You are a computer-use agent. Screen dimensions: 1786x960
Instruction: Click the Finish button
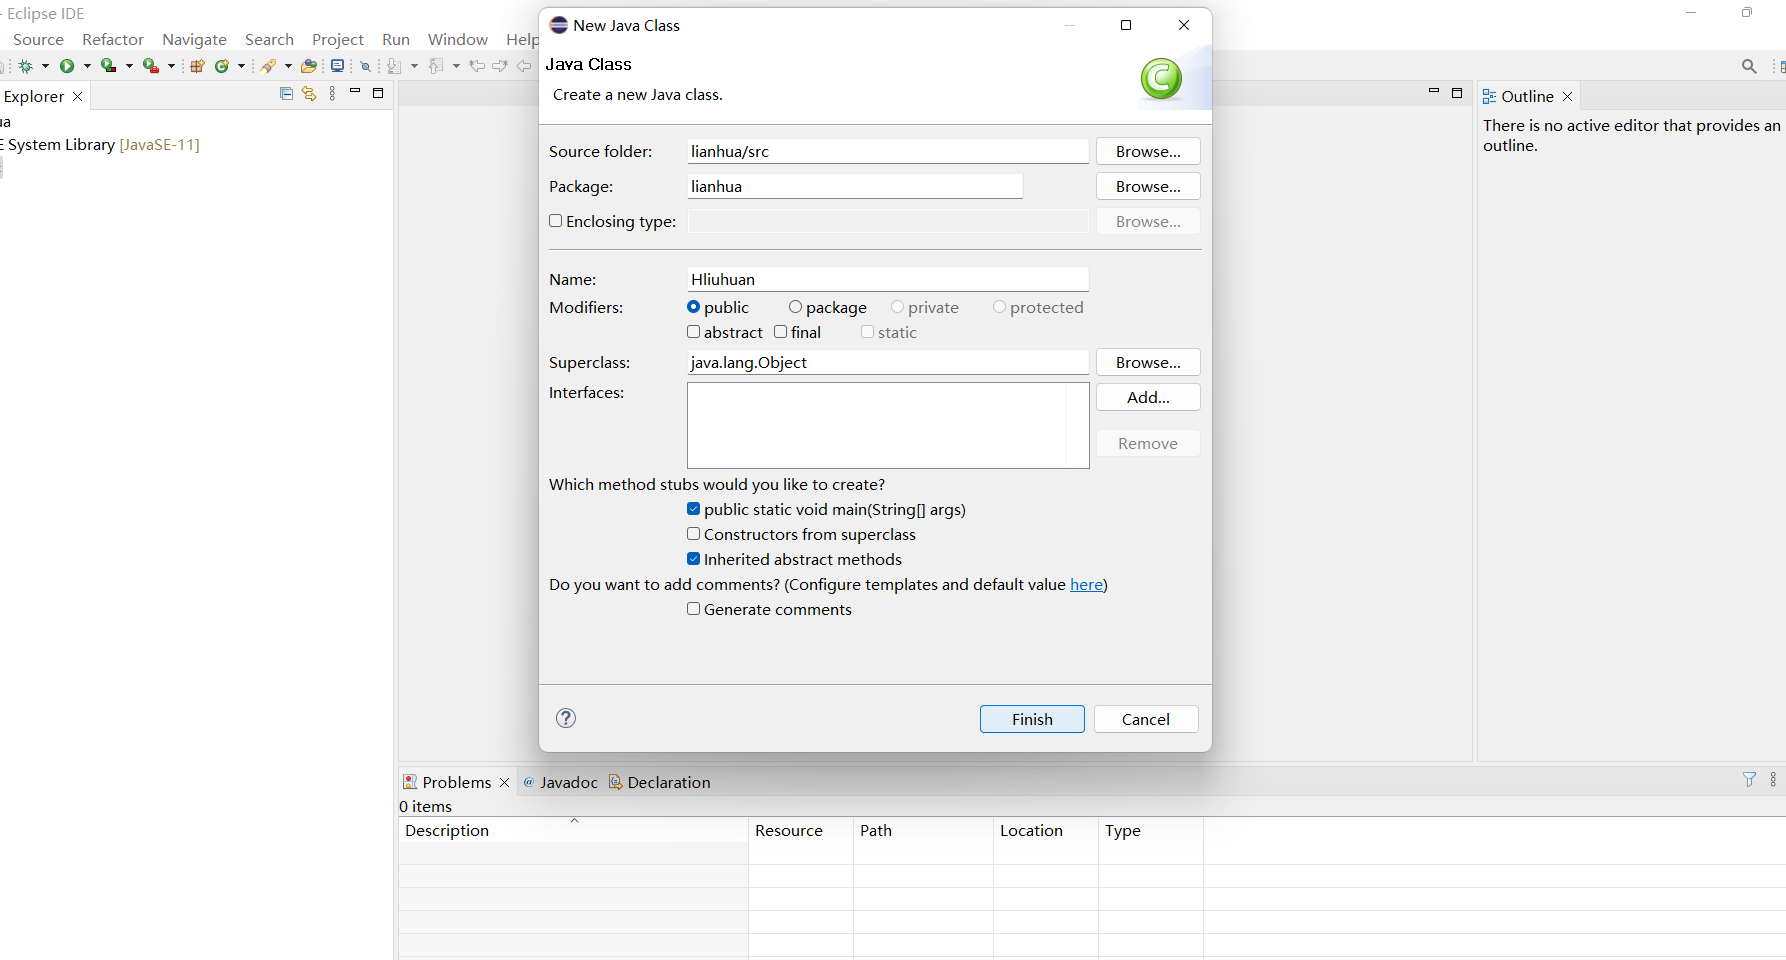[x=1032, y=719]
